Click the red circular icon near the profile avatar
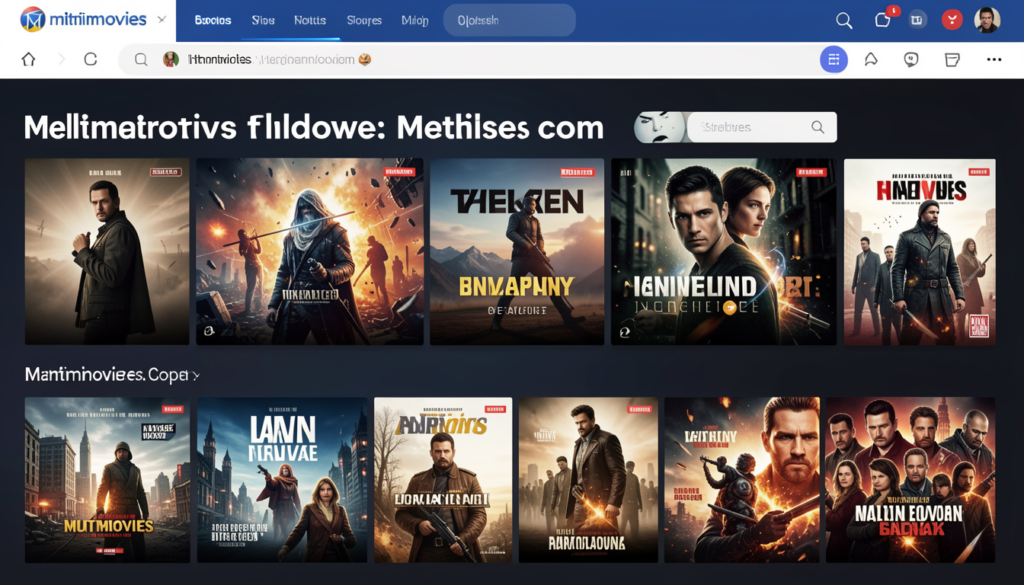 951,20
